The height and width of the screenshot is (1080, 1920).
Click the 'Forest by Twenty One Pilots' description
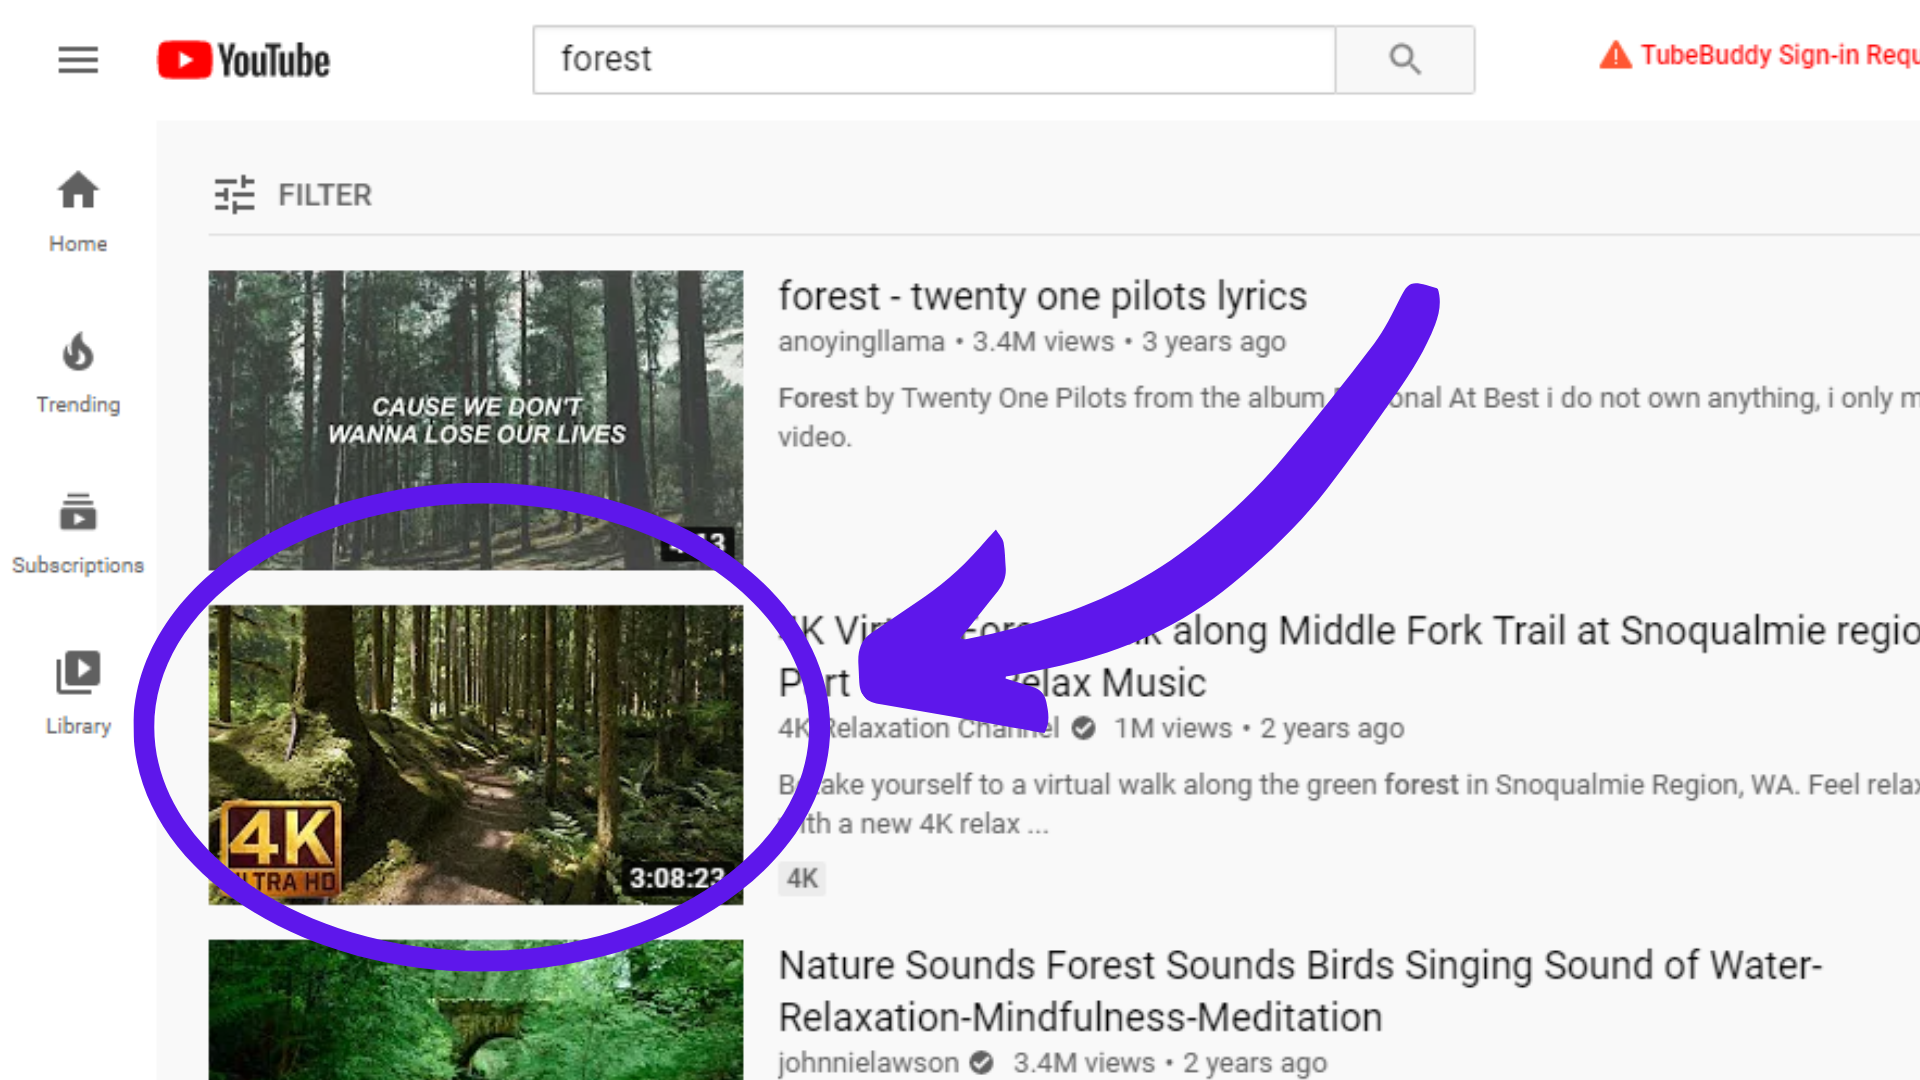[x=1349, y=417]
